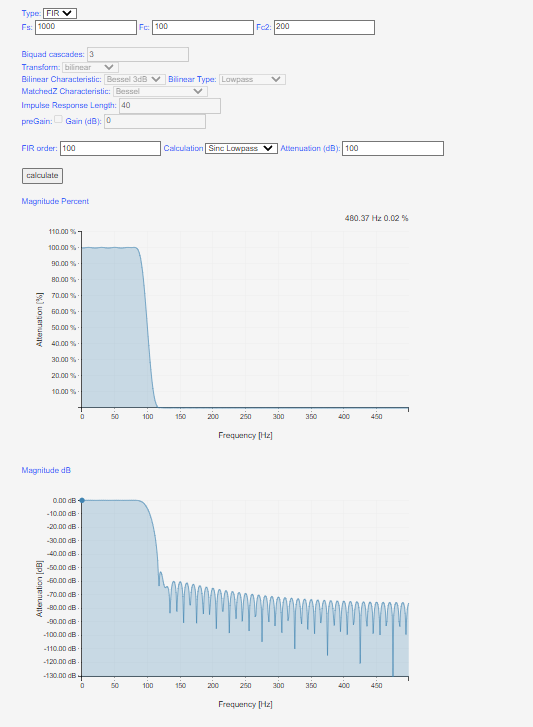Click the Magnitude Percent heading

[55, 201]
